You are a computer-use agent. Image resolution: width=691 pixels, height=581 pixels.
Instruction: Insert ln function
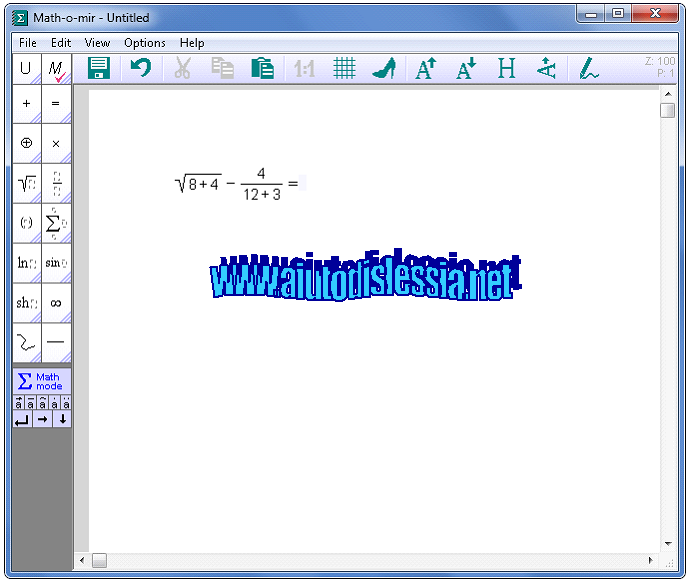click(x=26, y=263)
